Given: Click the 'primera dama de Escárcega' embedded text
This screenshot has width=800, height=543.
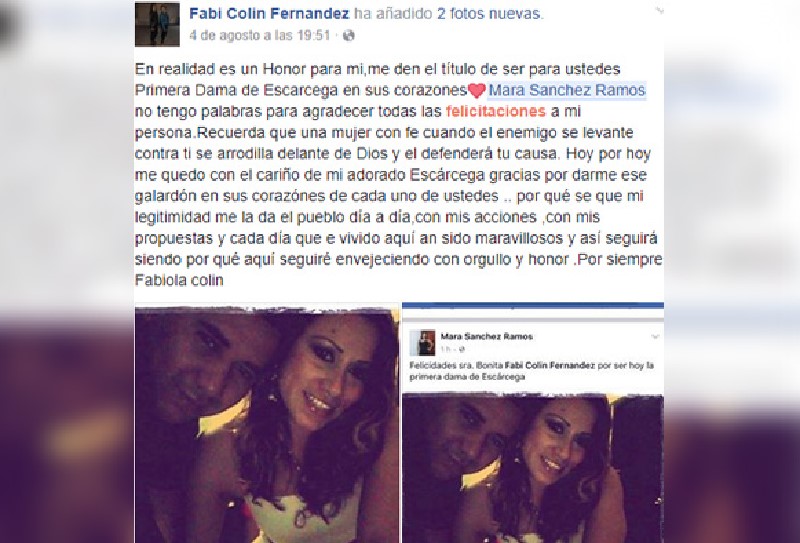Looking at the screenshot, I should click(467, 377).
